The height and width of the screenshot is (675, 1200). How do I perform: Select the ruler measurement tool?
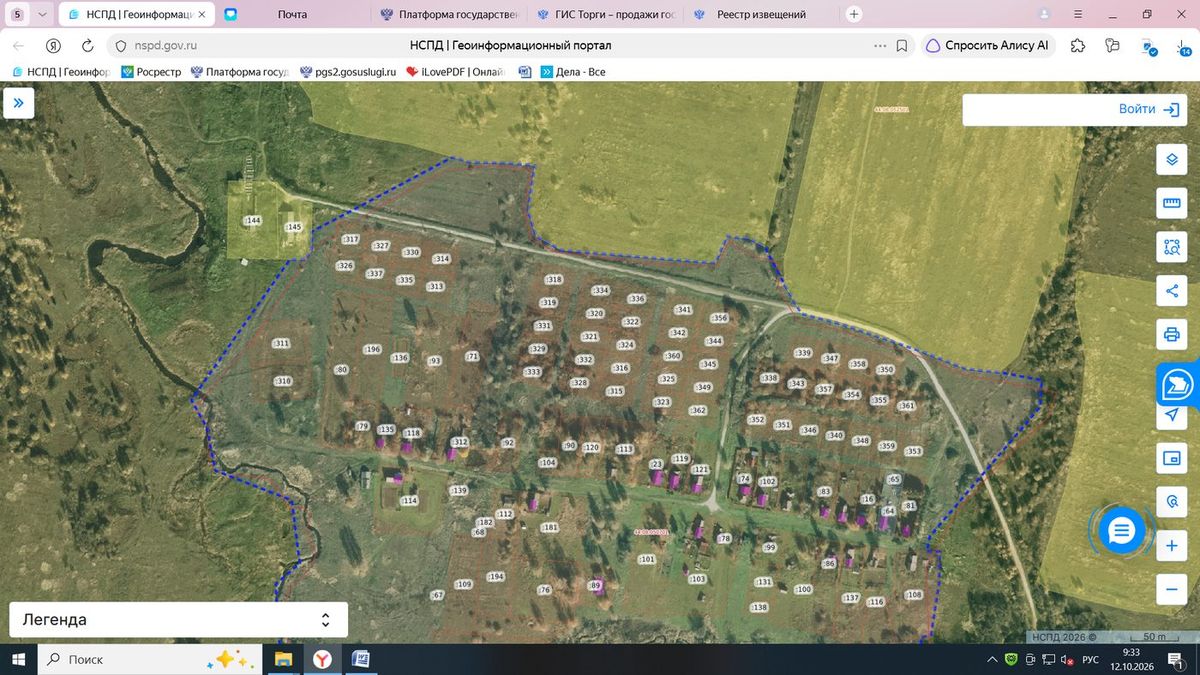click(1171, 203)
